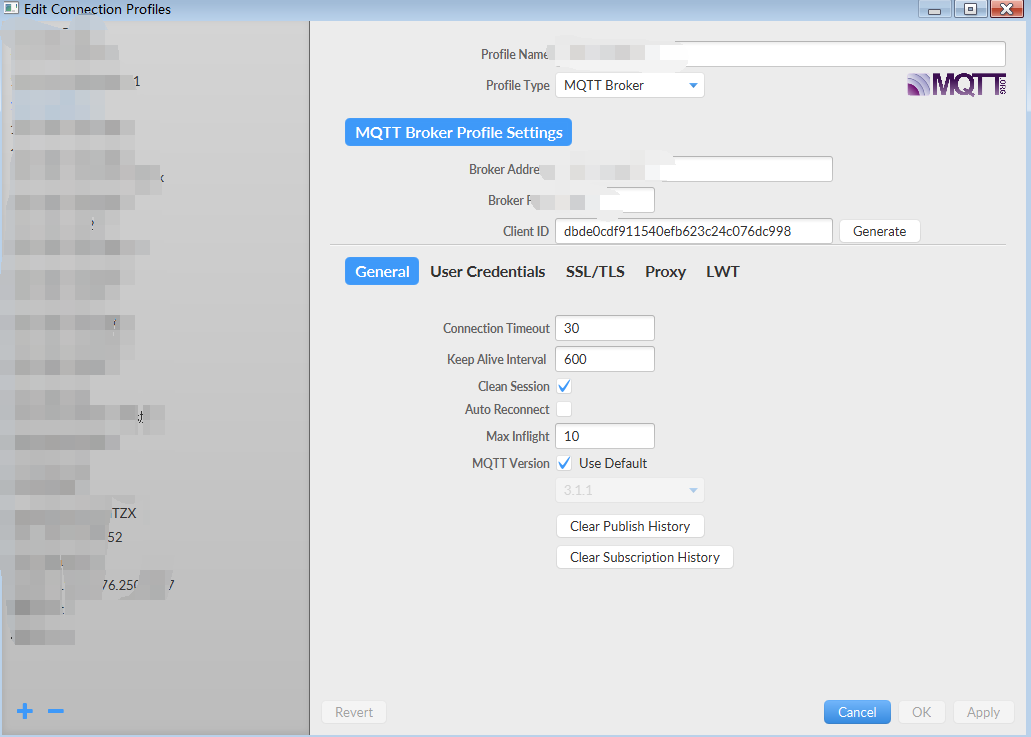Uncheck the Clean Session checkbox
Image resolution: width=1031 pixels, height=737 pixels.
pyautogui.click(x=564, y=385)
